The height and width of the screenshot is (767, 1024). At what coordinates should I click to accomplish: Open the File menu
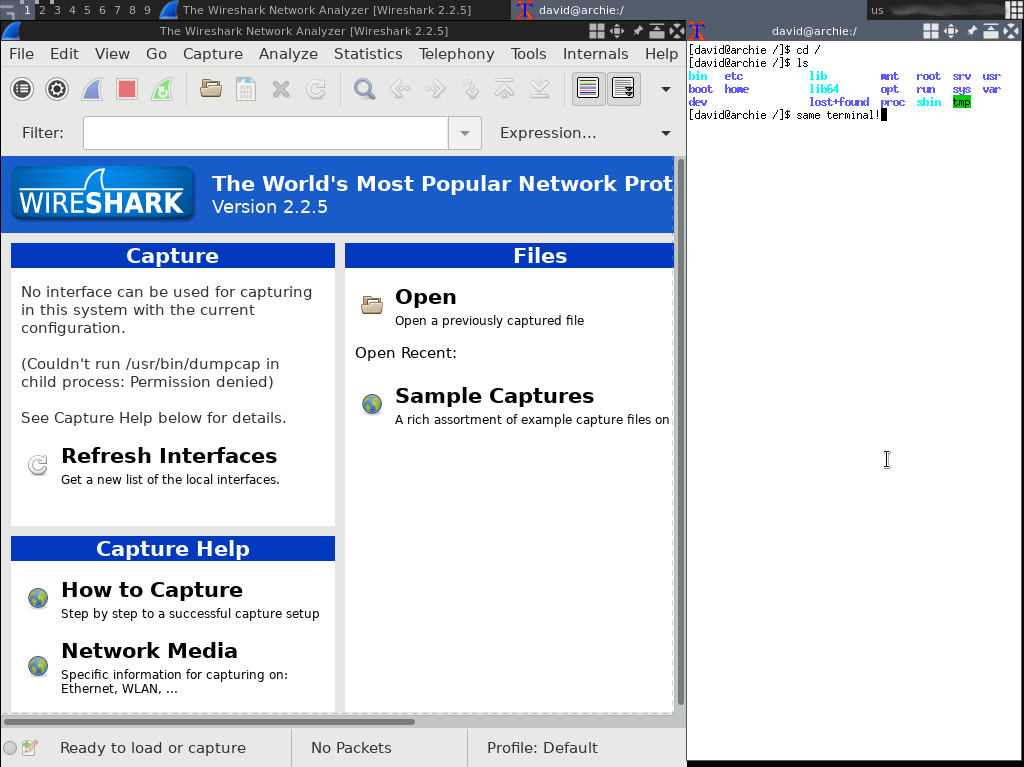pos(22,54)
